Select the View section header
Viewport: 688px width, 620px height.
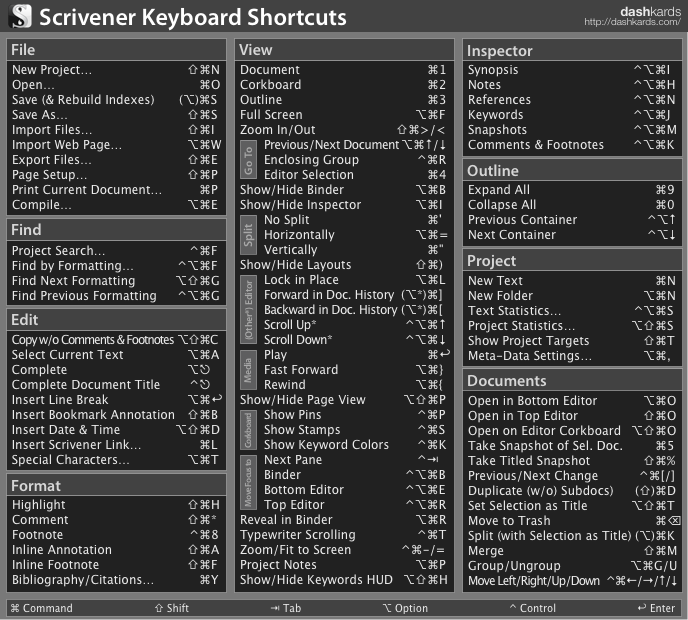coord(344,50)
